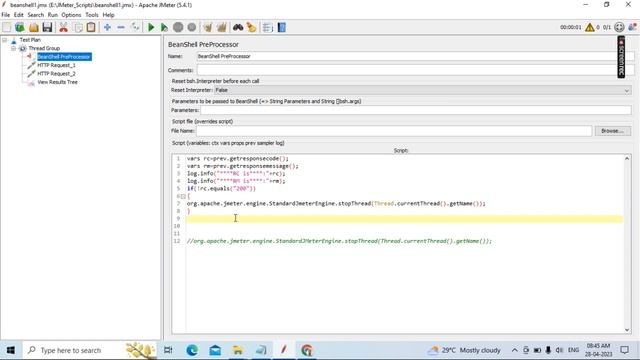Open the Tools menu
The height and width of the screenshot is (360, 640).
point(92,15)
